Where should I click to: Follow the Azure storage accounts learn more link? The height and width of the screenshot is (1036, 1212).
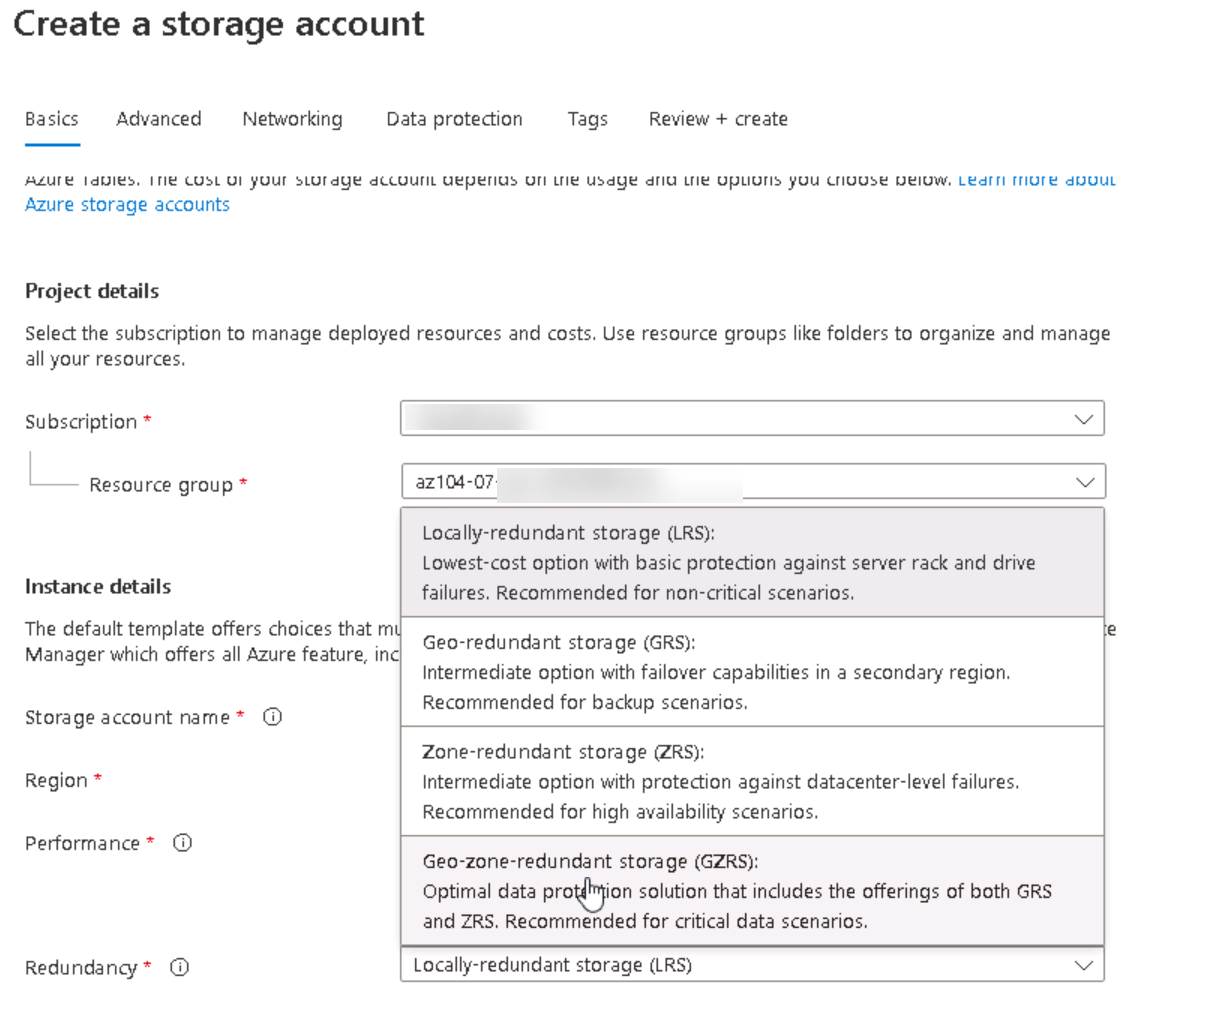(127, 204)
